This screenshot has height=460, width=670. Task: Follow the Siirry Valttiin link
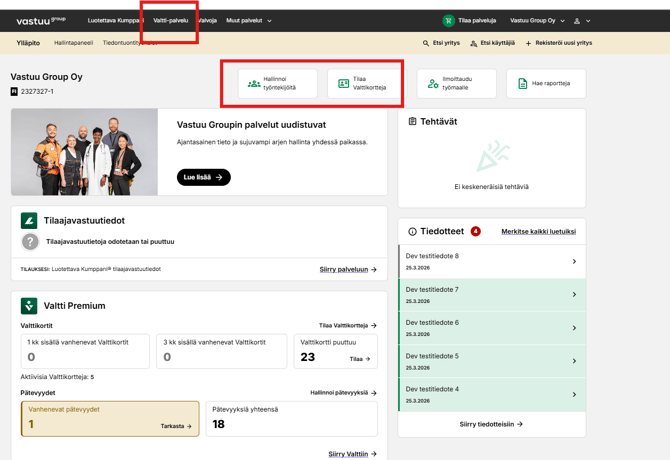(353, 454)
